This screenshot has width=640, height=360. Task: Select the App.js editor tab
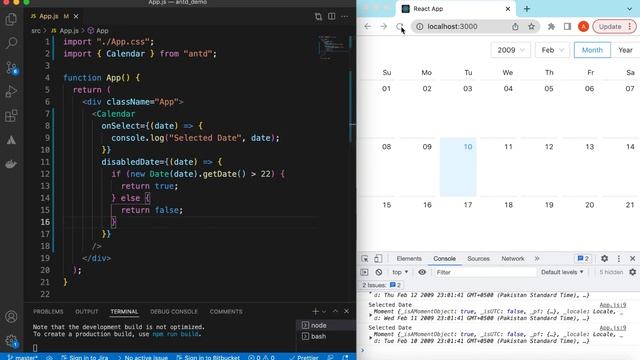click(x=49, y=16)
